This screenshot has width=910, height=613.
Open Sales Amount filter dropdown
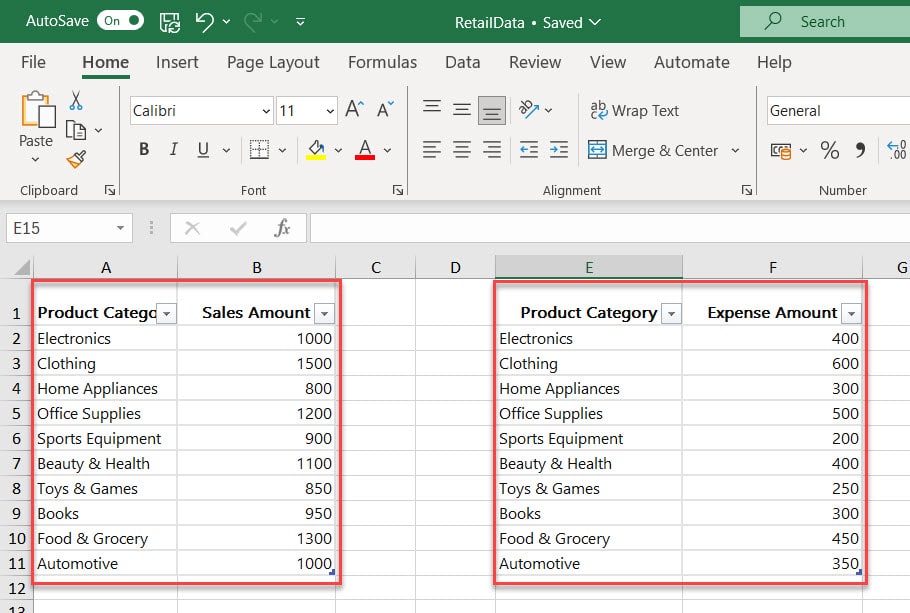324,313
